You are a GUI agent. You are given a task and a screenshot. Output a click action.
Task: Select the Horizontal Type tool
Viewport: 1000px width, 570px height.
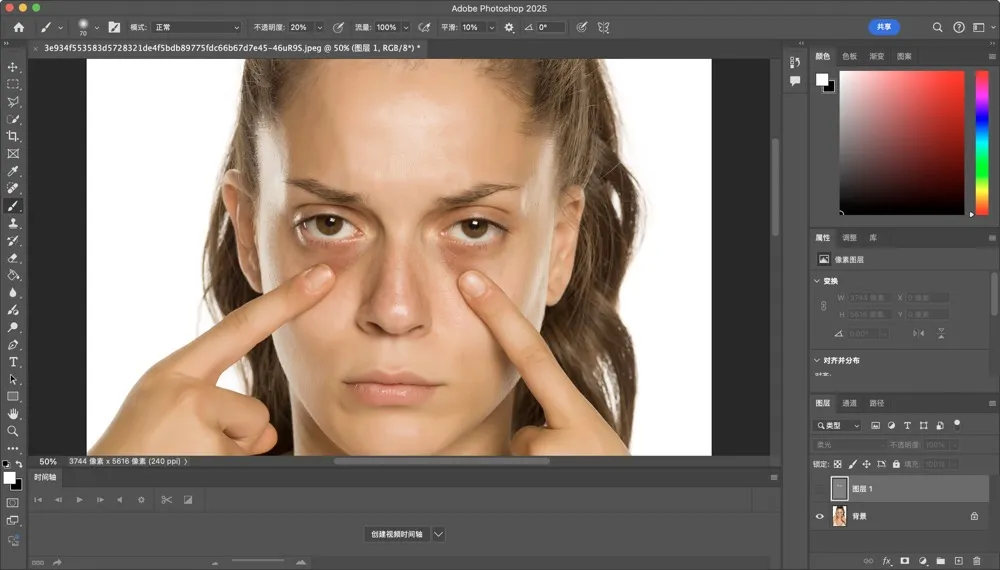coord(13,361)
